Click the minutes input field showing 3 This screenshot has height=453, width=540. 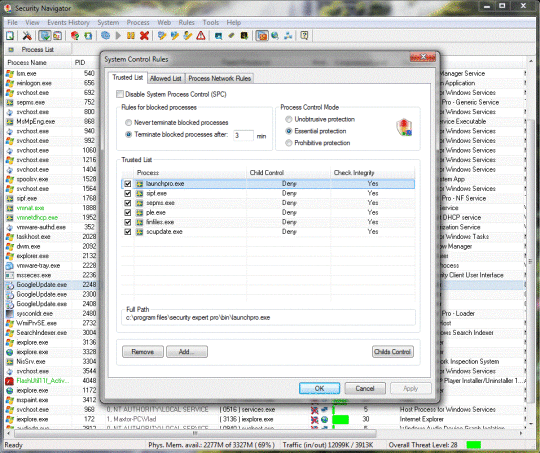(x=243, y=135)
